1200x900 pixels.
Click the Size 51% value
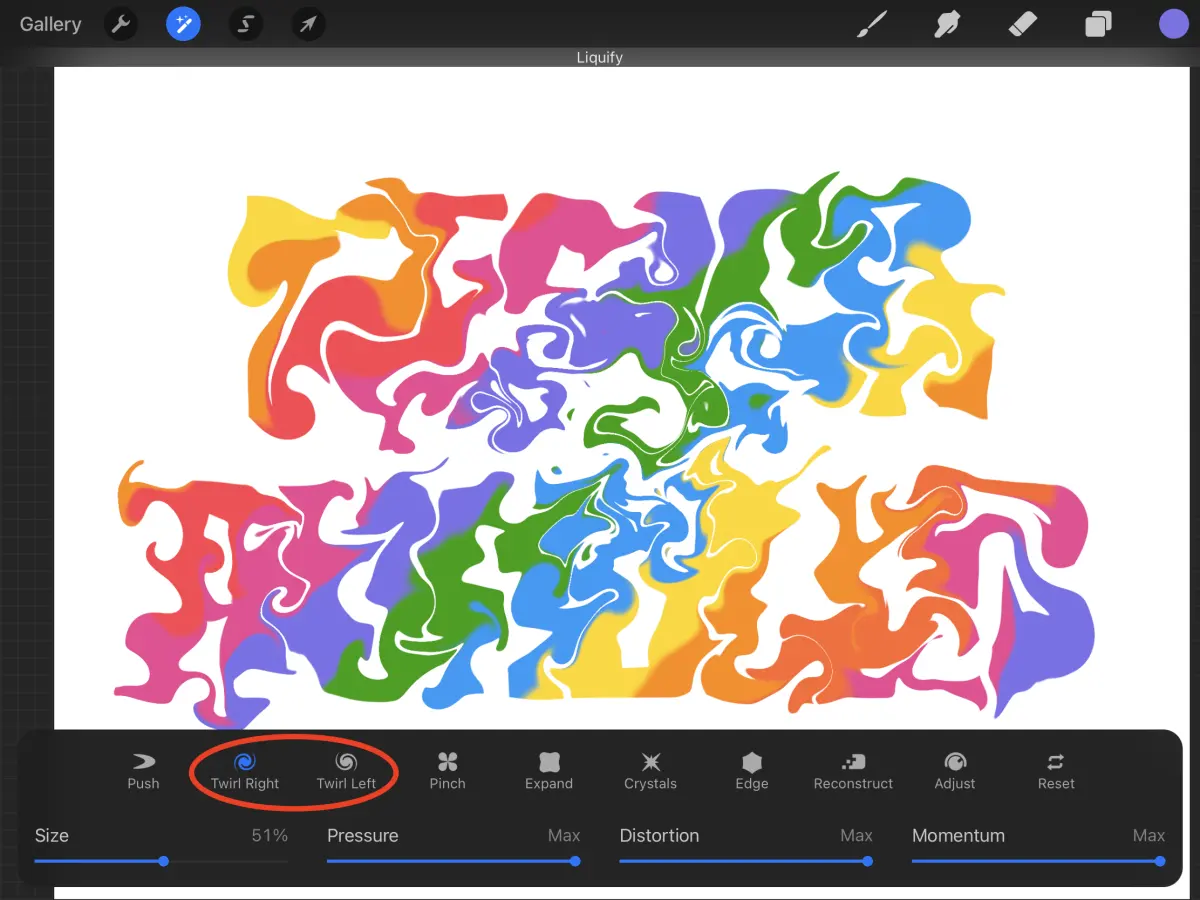click(270, 835)
